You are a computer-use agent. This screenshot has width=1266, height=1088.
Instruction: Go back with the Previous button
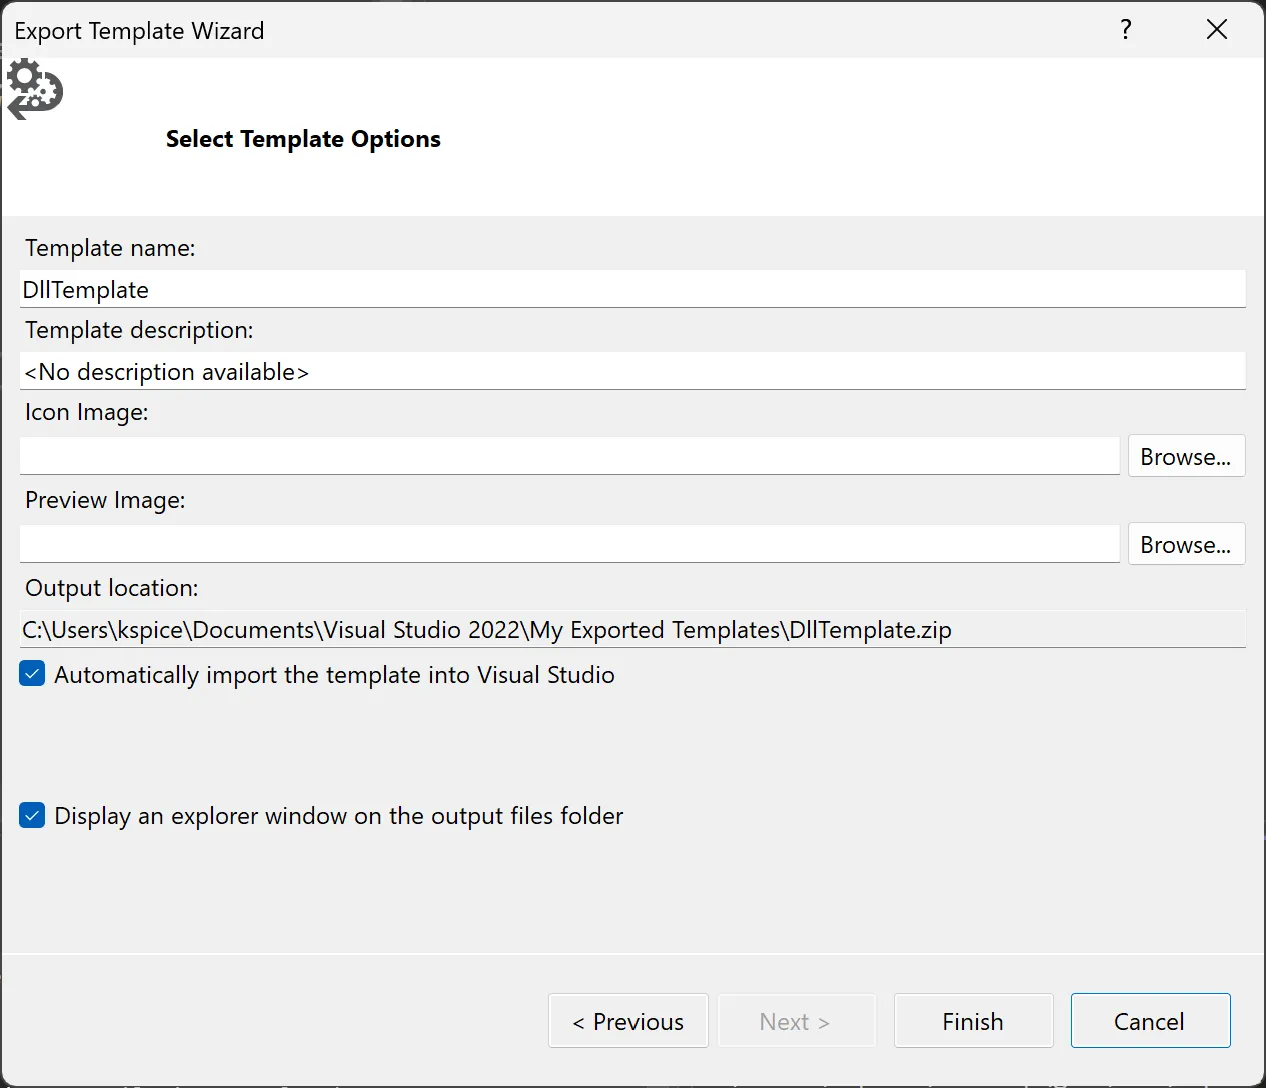pyautogui.click(x=628, y=1021)
